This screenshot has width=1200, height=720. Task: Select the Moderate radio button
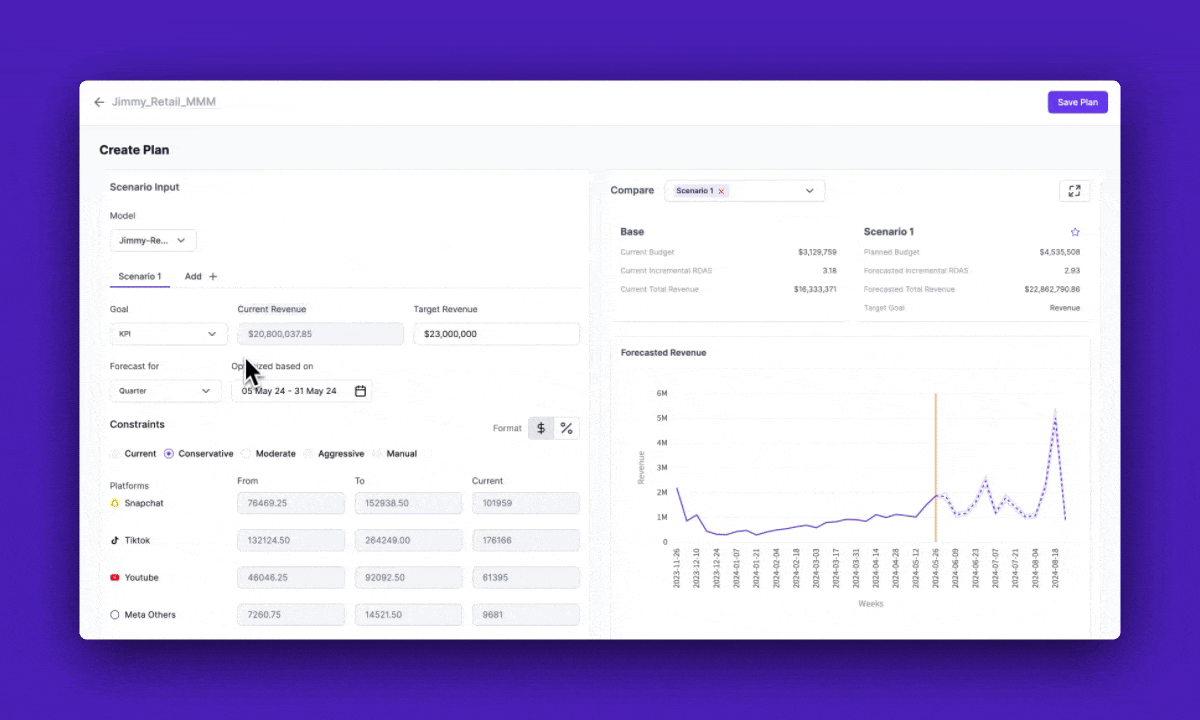pos(246,454)
